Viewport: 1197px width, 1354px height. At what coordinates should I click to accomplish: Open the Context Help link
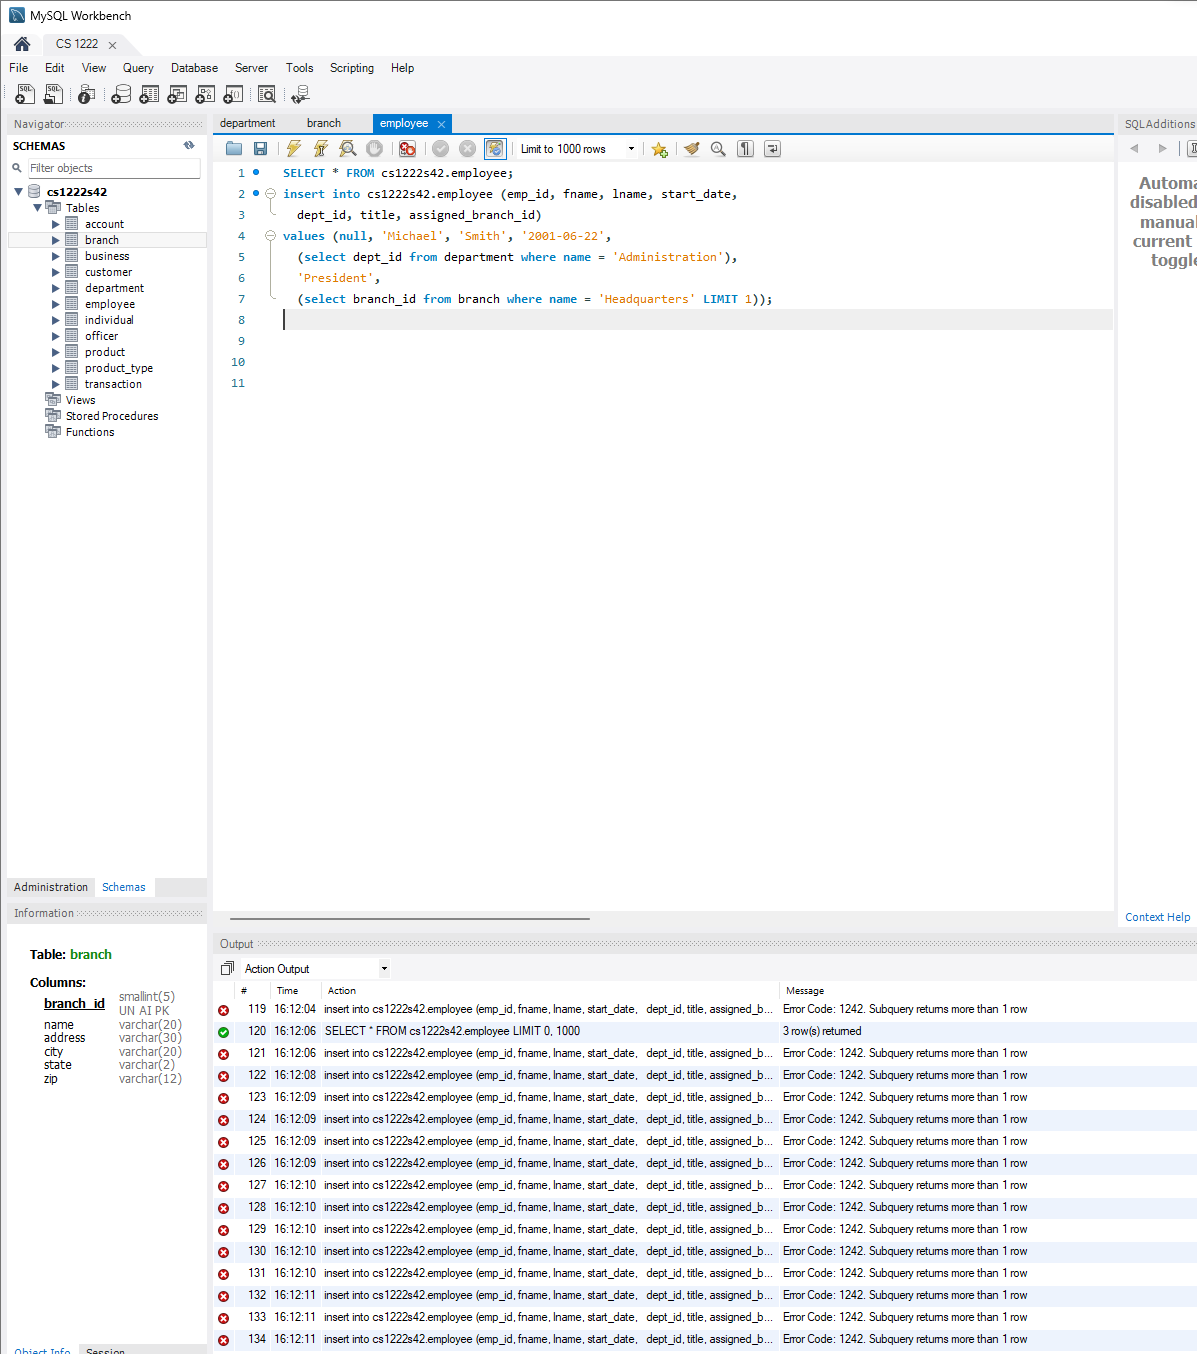(x=1157, y=917)
